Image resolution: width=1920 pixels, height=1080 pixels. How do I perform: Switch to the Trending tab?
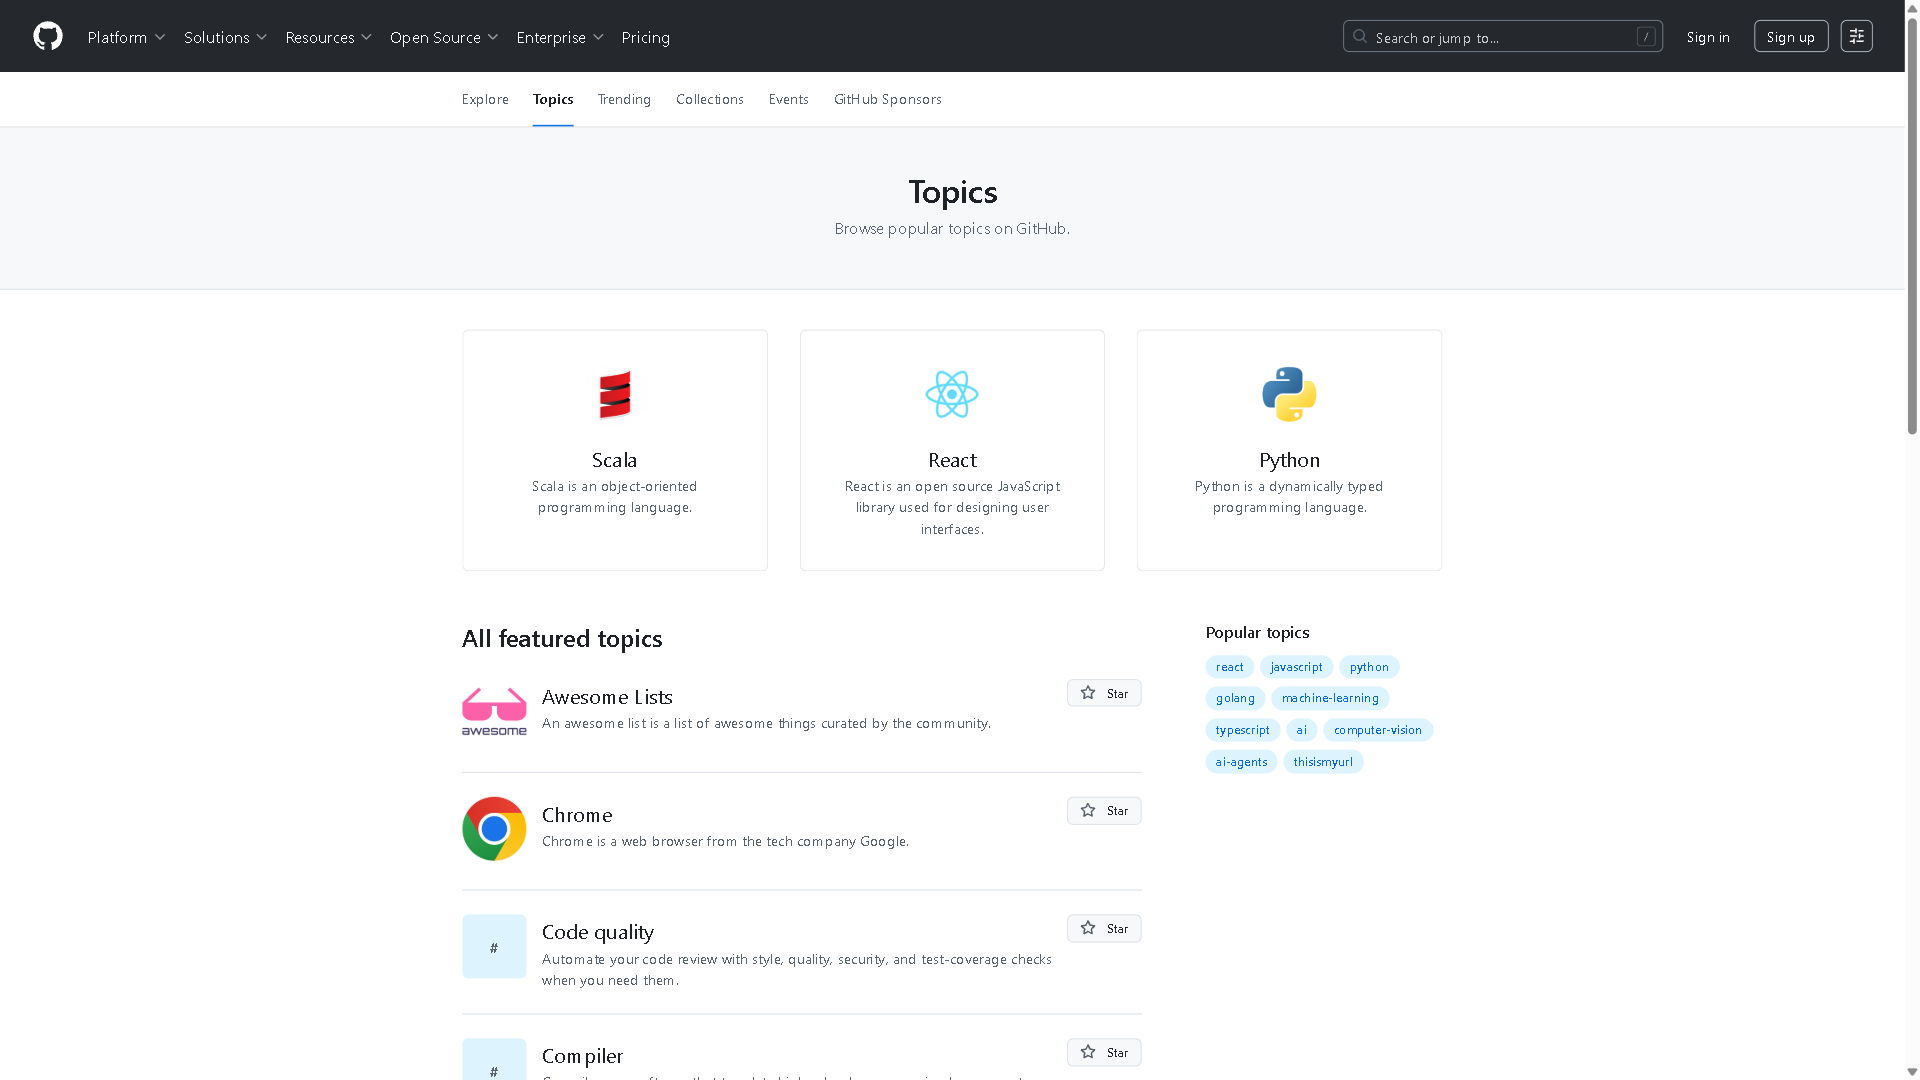(x=624, y=99)
